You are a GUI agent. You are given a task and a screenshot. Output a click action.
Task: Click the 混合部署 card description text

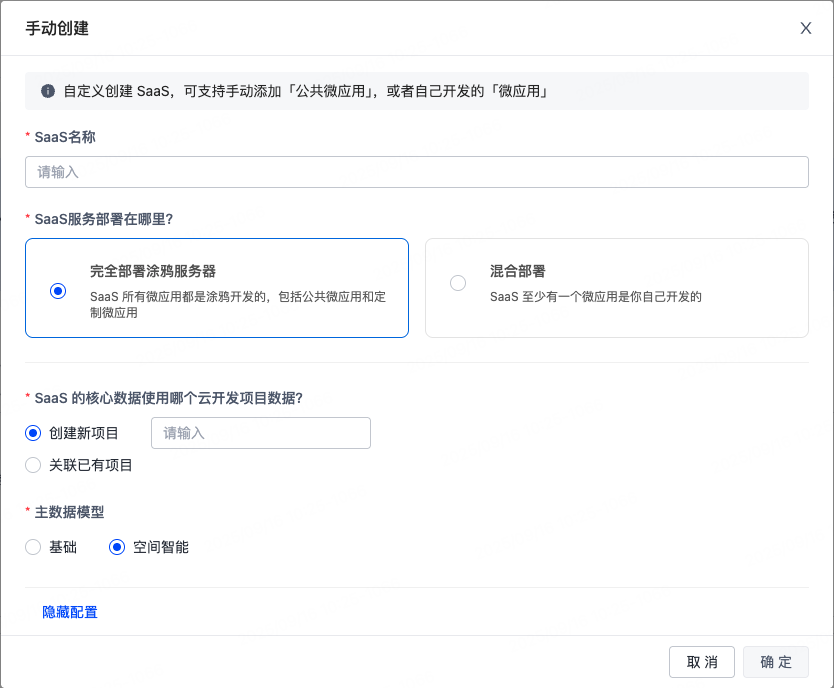(x=595, y=297)
